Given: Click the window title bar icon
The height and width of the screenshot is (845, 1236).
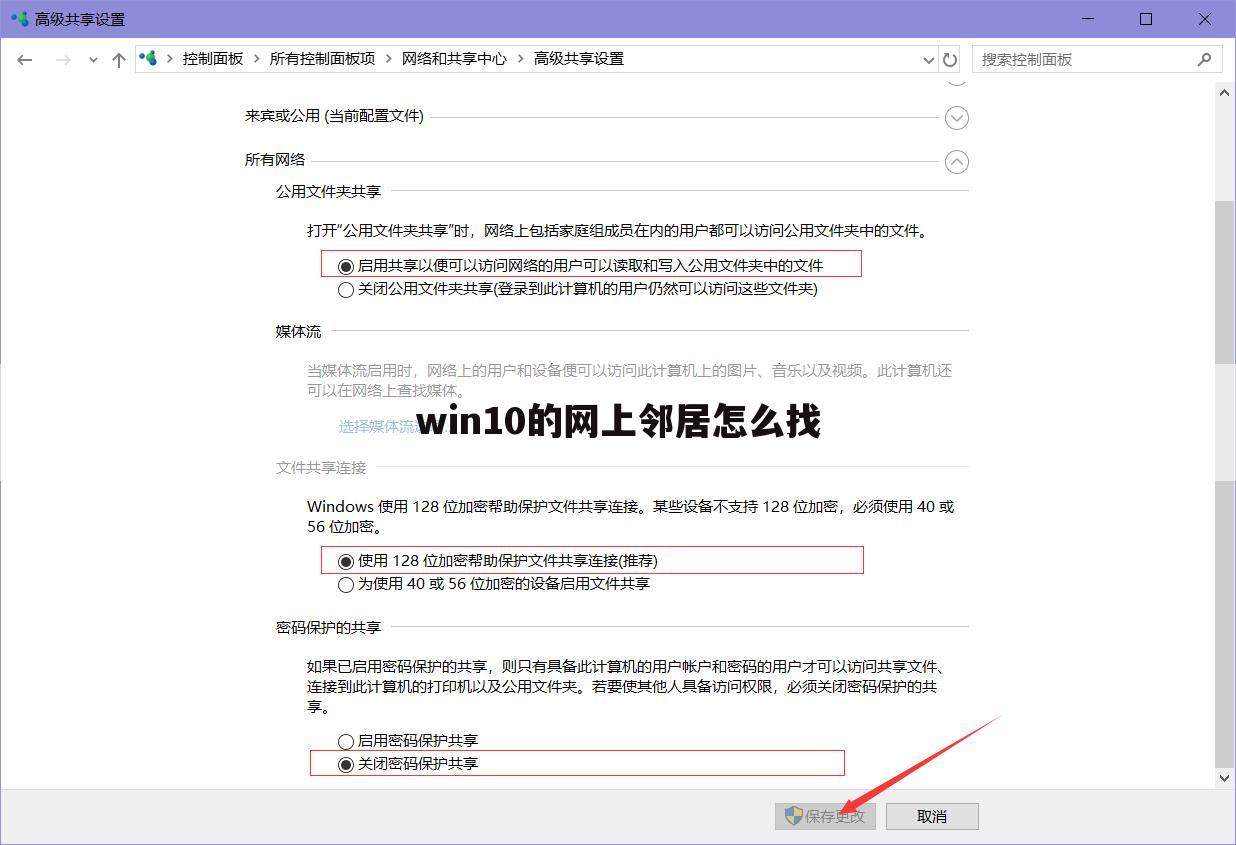Looking at the screenshot, I should (x=19, y=19).
